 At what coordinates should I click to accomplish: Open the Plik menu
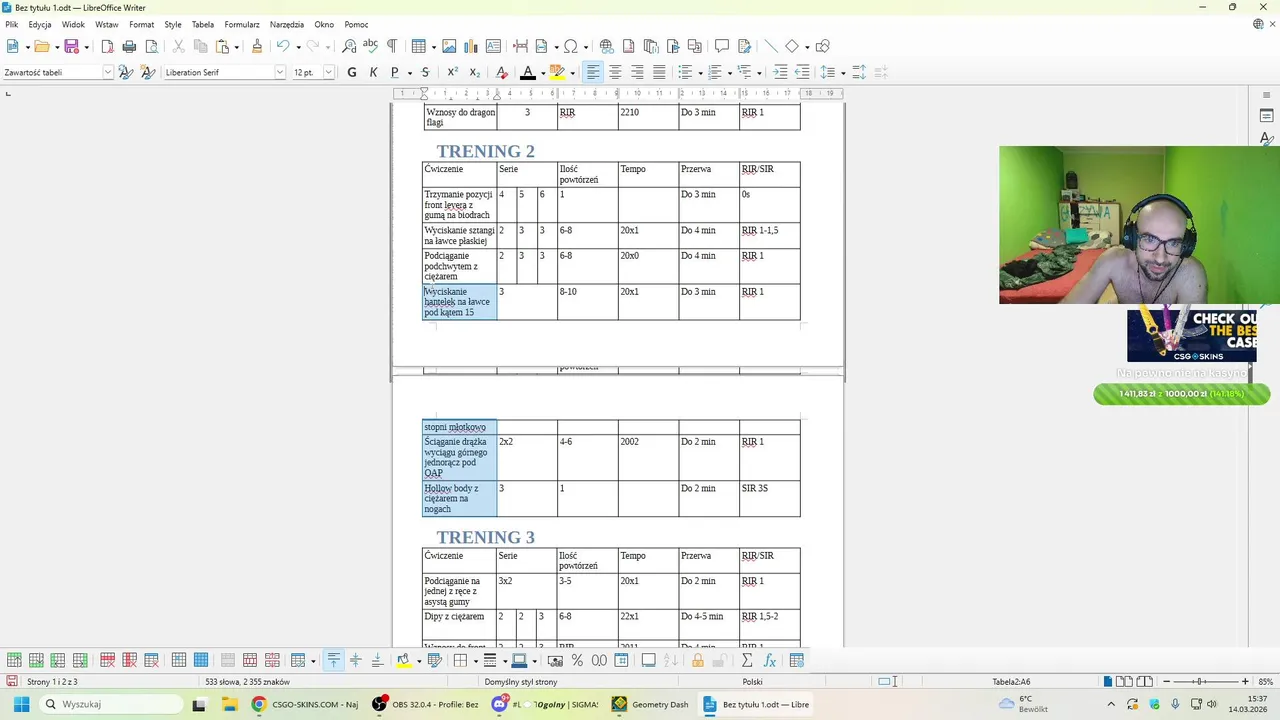pos(12,24)
